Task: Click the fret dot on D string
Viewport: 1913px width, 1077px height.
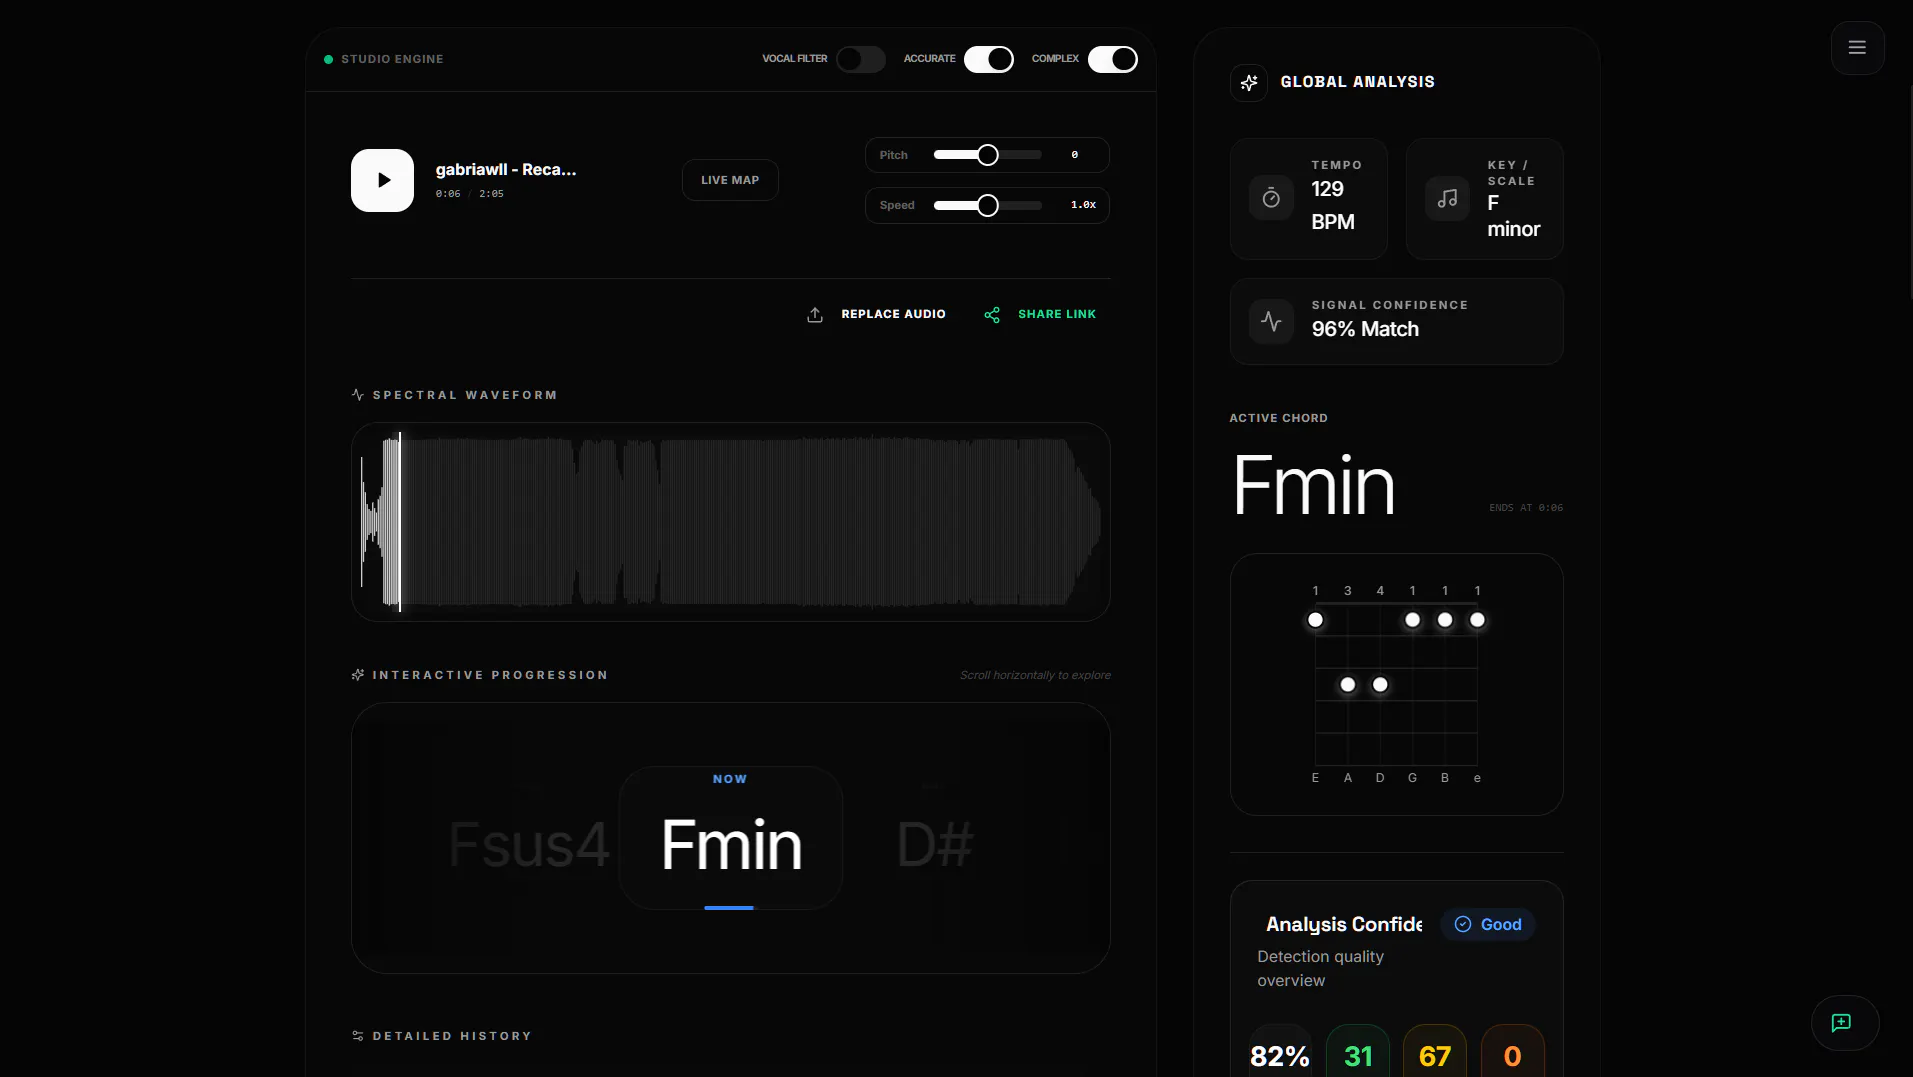Action: 1380,685
